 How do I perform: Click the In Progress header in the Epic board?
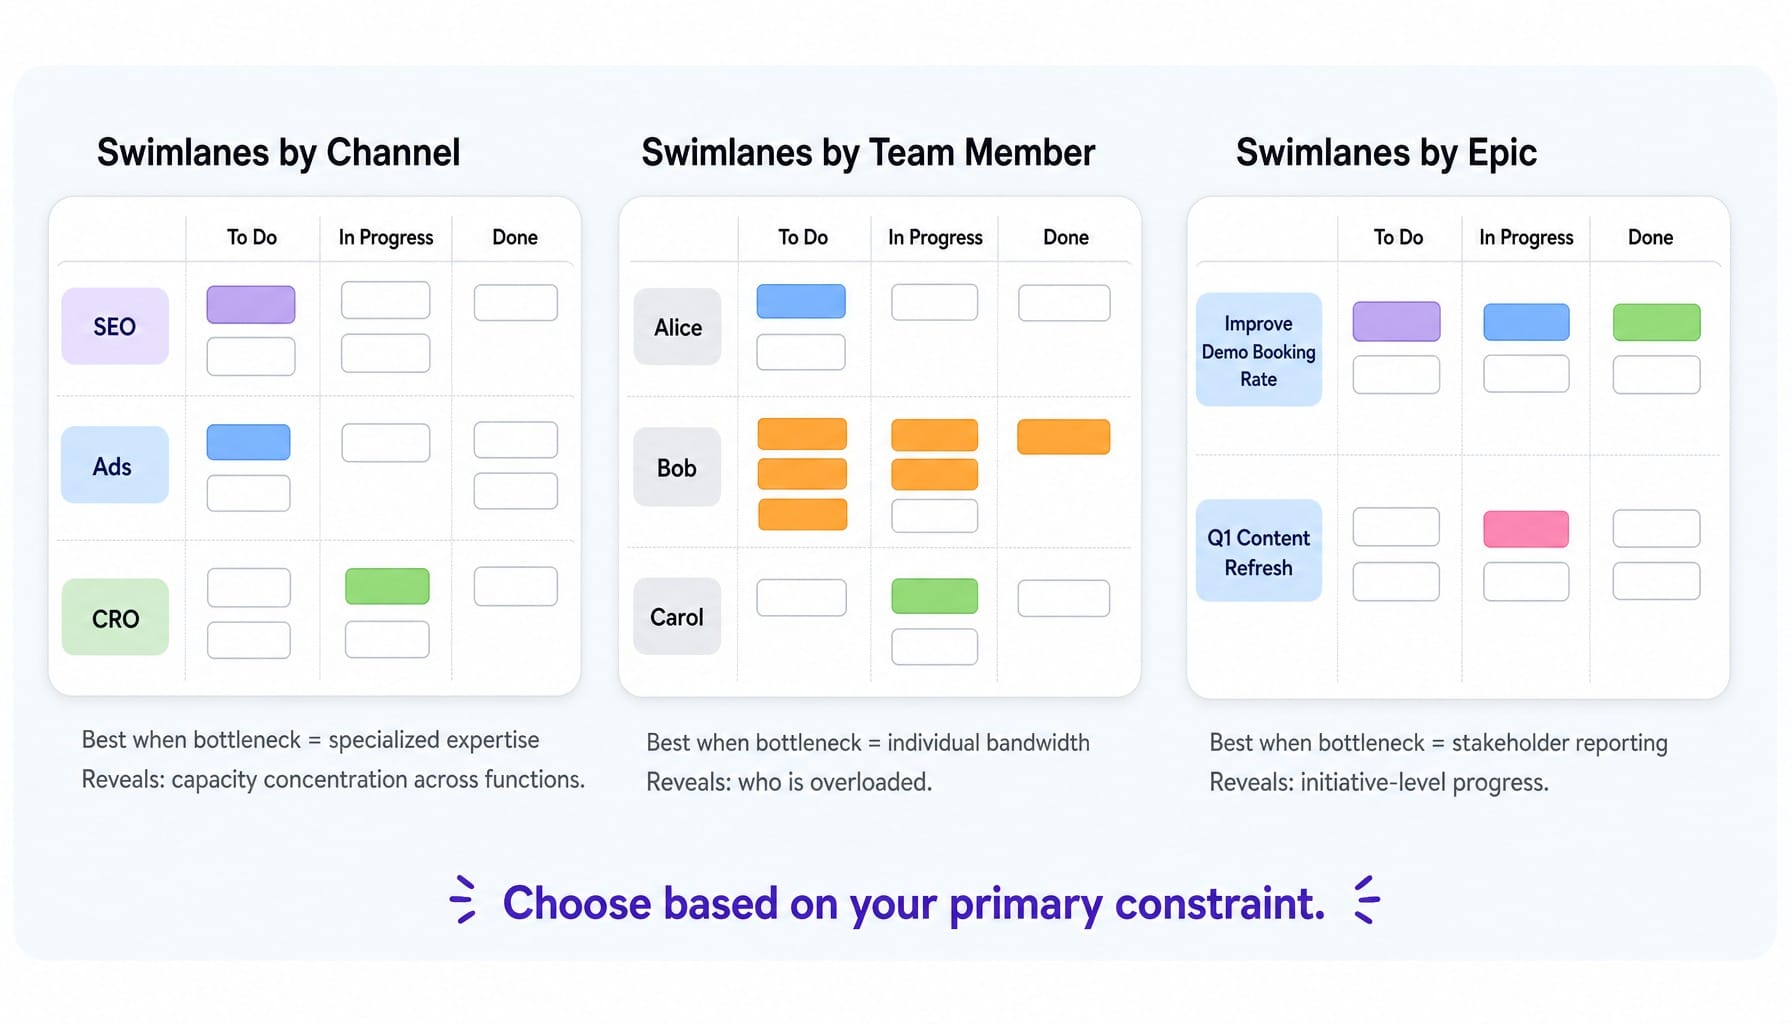(x=1526, y=238)
